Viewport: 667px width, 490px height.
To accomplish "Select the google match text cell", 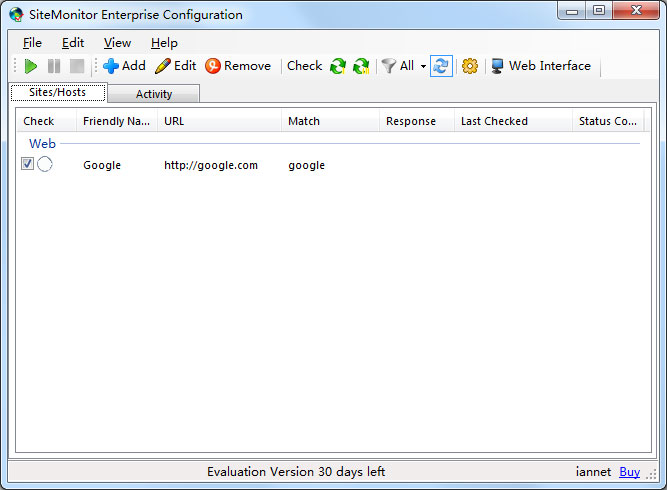I will tap(306, 165).
